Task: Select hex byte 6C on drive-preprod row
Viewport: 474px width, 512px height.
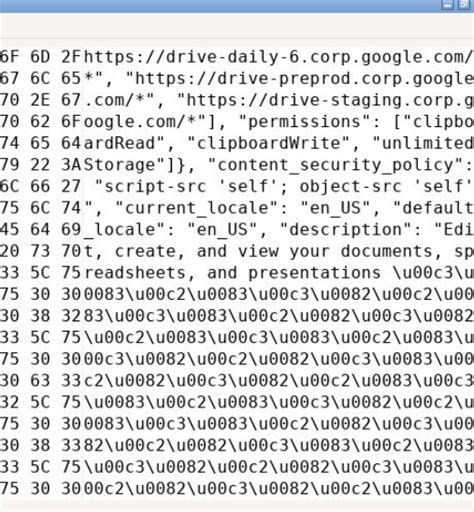Action: (40, 79)
